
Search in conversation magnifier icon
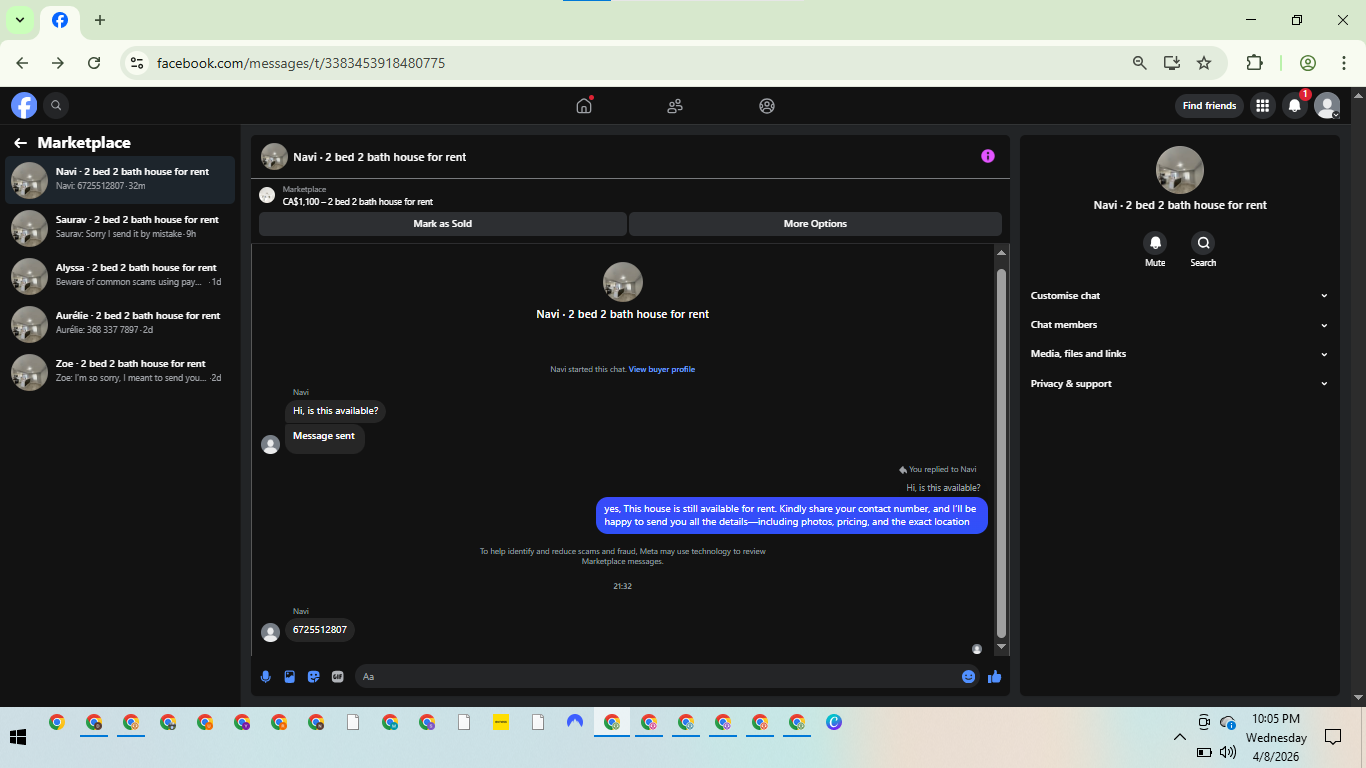[x=1203, y=242]
